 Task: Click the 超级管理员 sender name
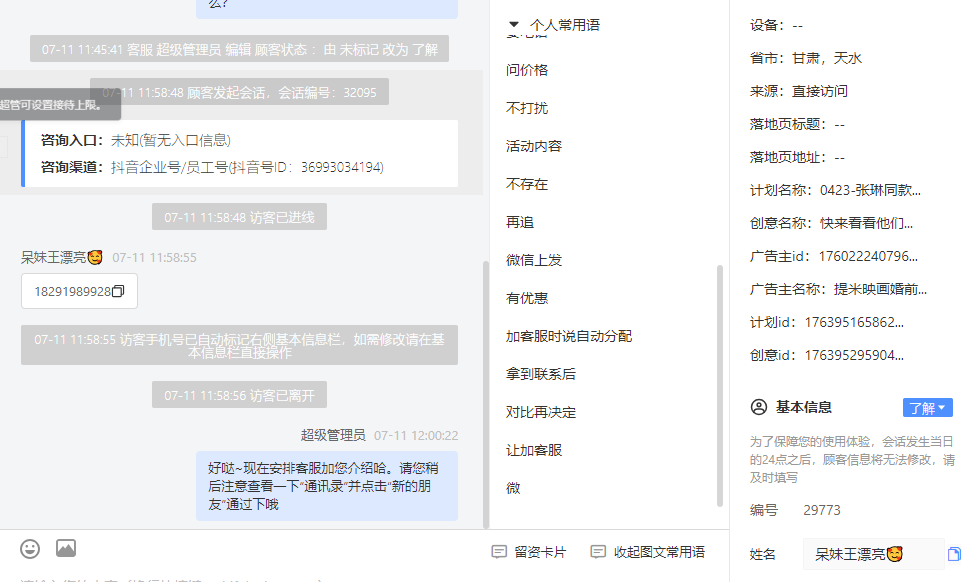[333, 435]
